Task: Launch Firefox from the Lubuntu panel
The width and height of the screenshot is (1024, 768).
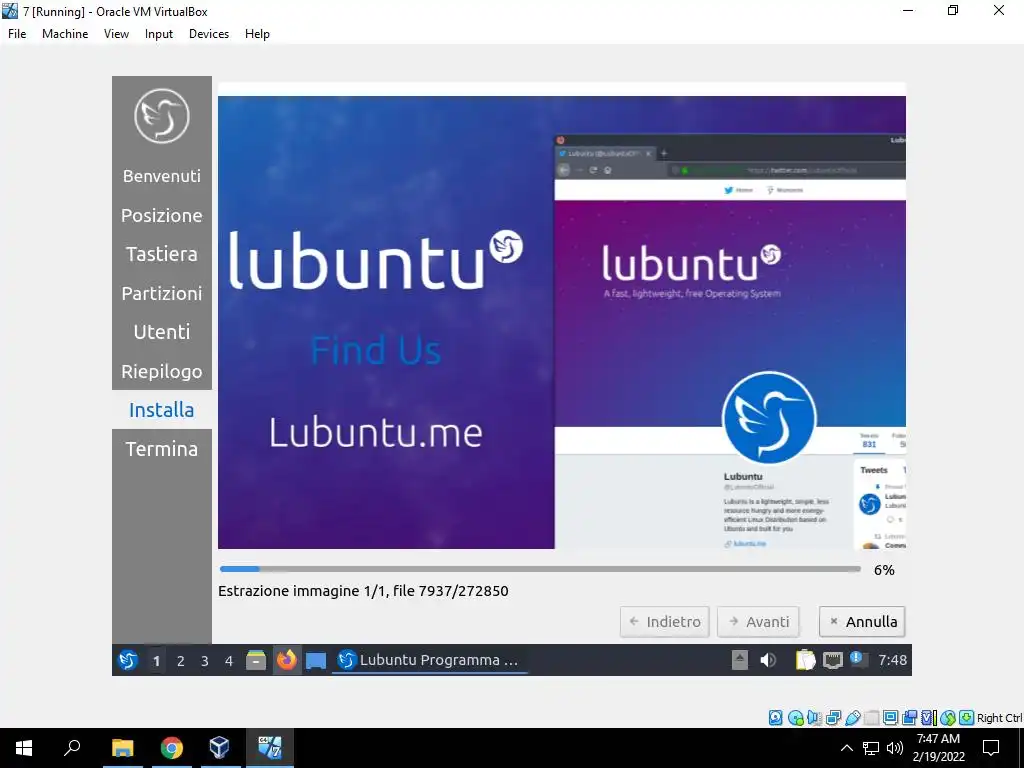Action: [286, 660]
